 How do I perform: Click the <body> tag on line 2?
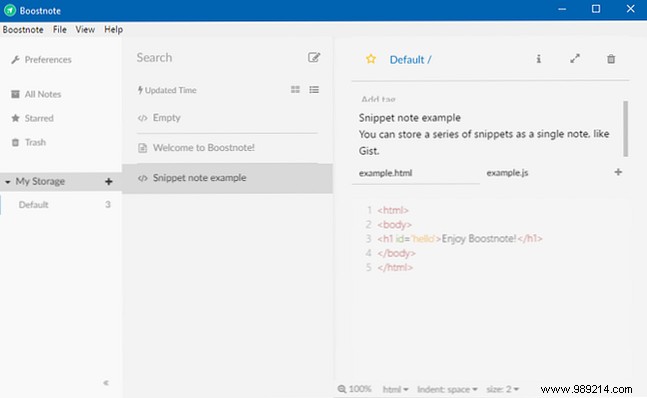(x=394, y=225)
